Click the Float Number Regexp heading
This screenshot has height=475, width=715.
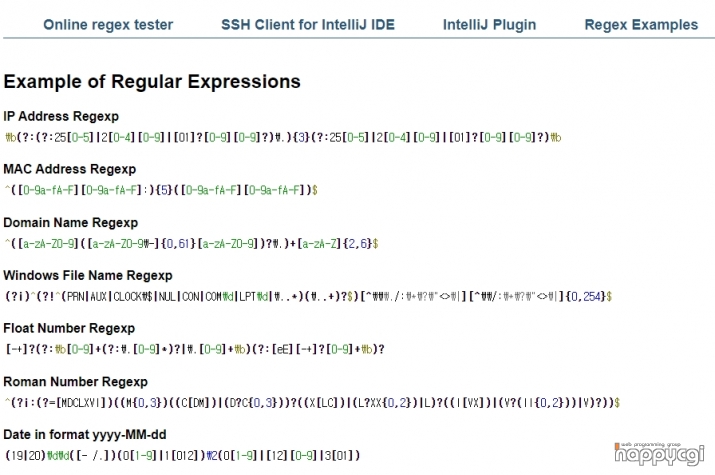69,328
